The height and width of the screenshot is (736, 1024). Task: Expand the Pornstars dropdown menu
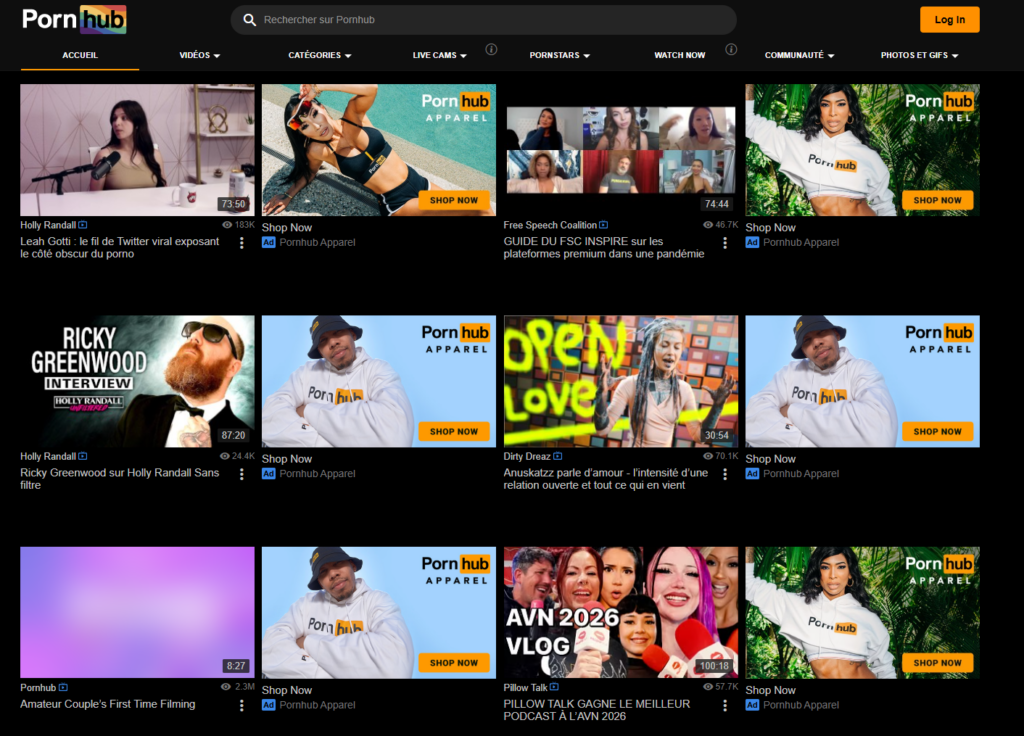(x=560, y=56)
